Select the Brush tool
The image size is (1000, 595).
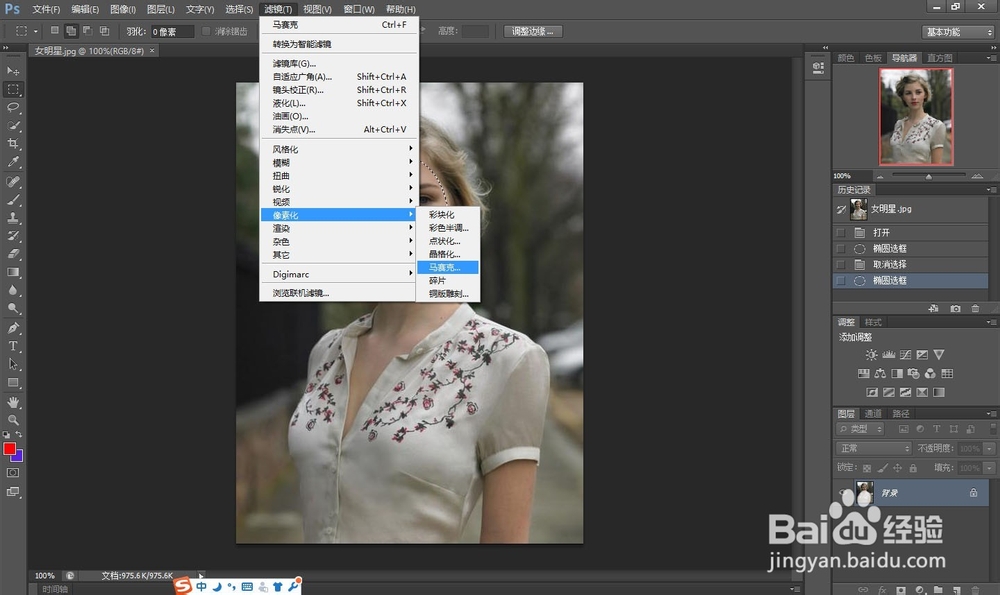click(13, 200)
